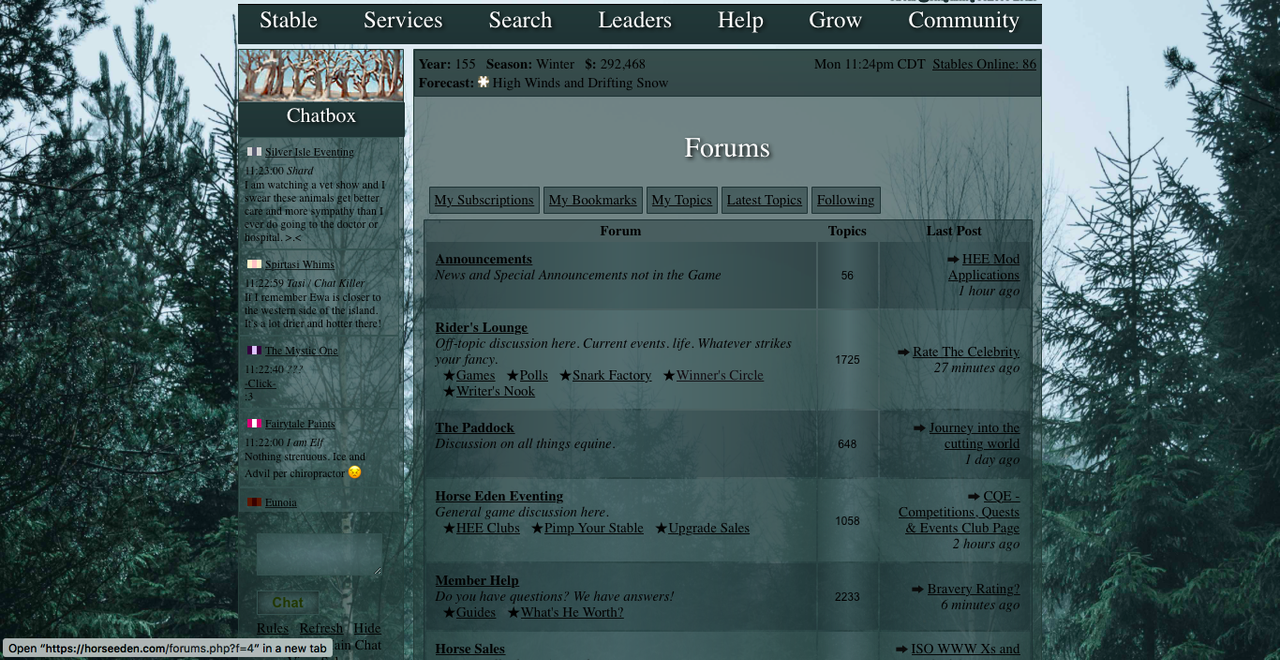Open the Member Help forum
The width and height of the screenshot is (1280, 660).
coord(476,580)
